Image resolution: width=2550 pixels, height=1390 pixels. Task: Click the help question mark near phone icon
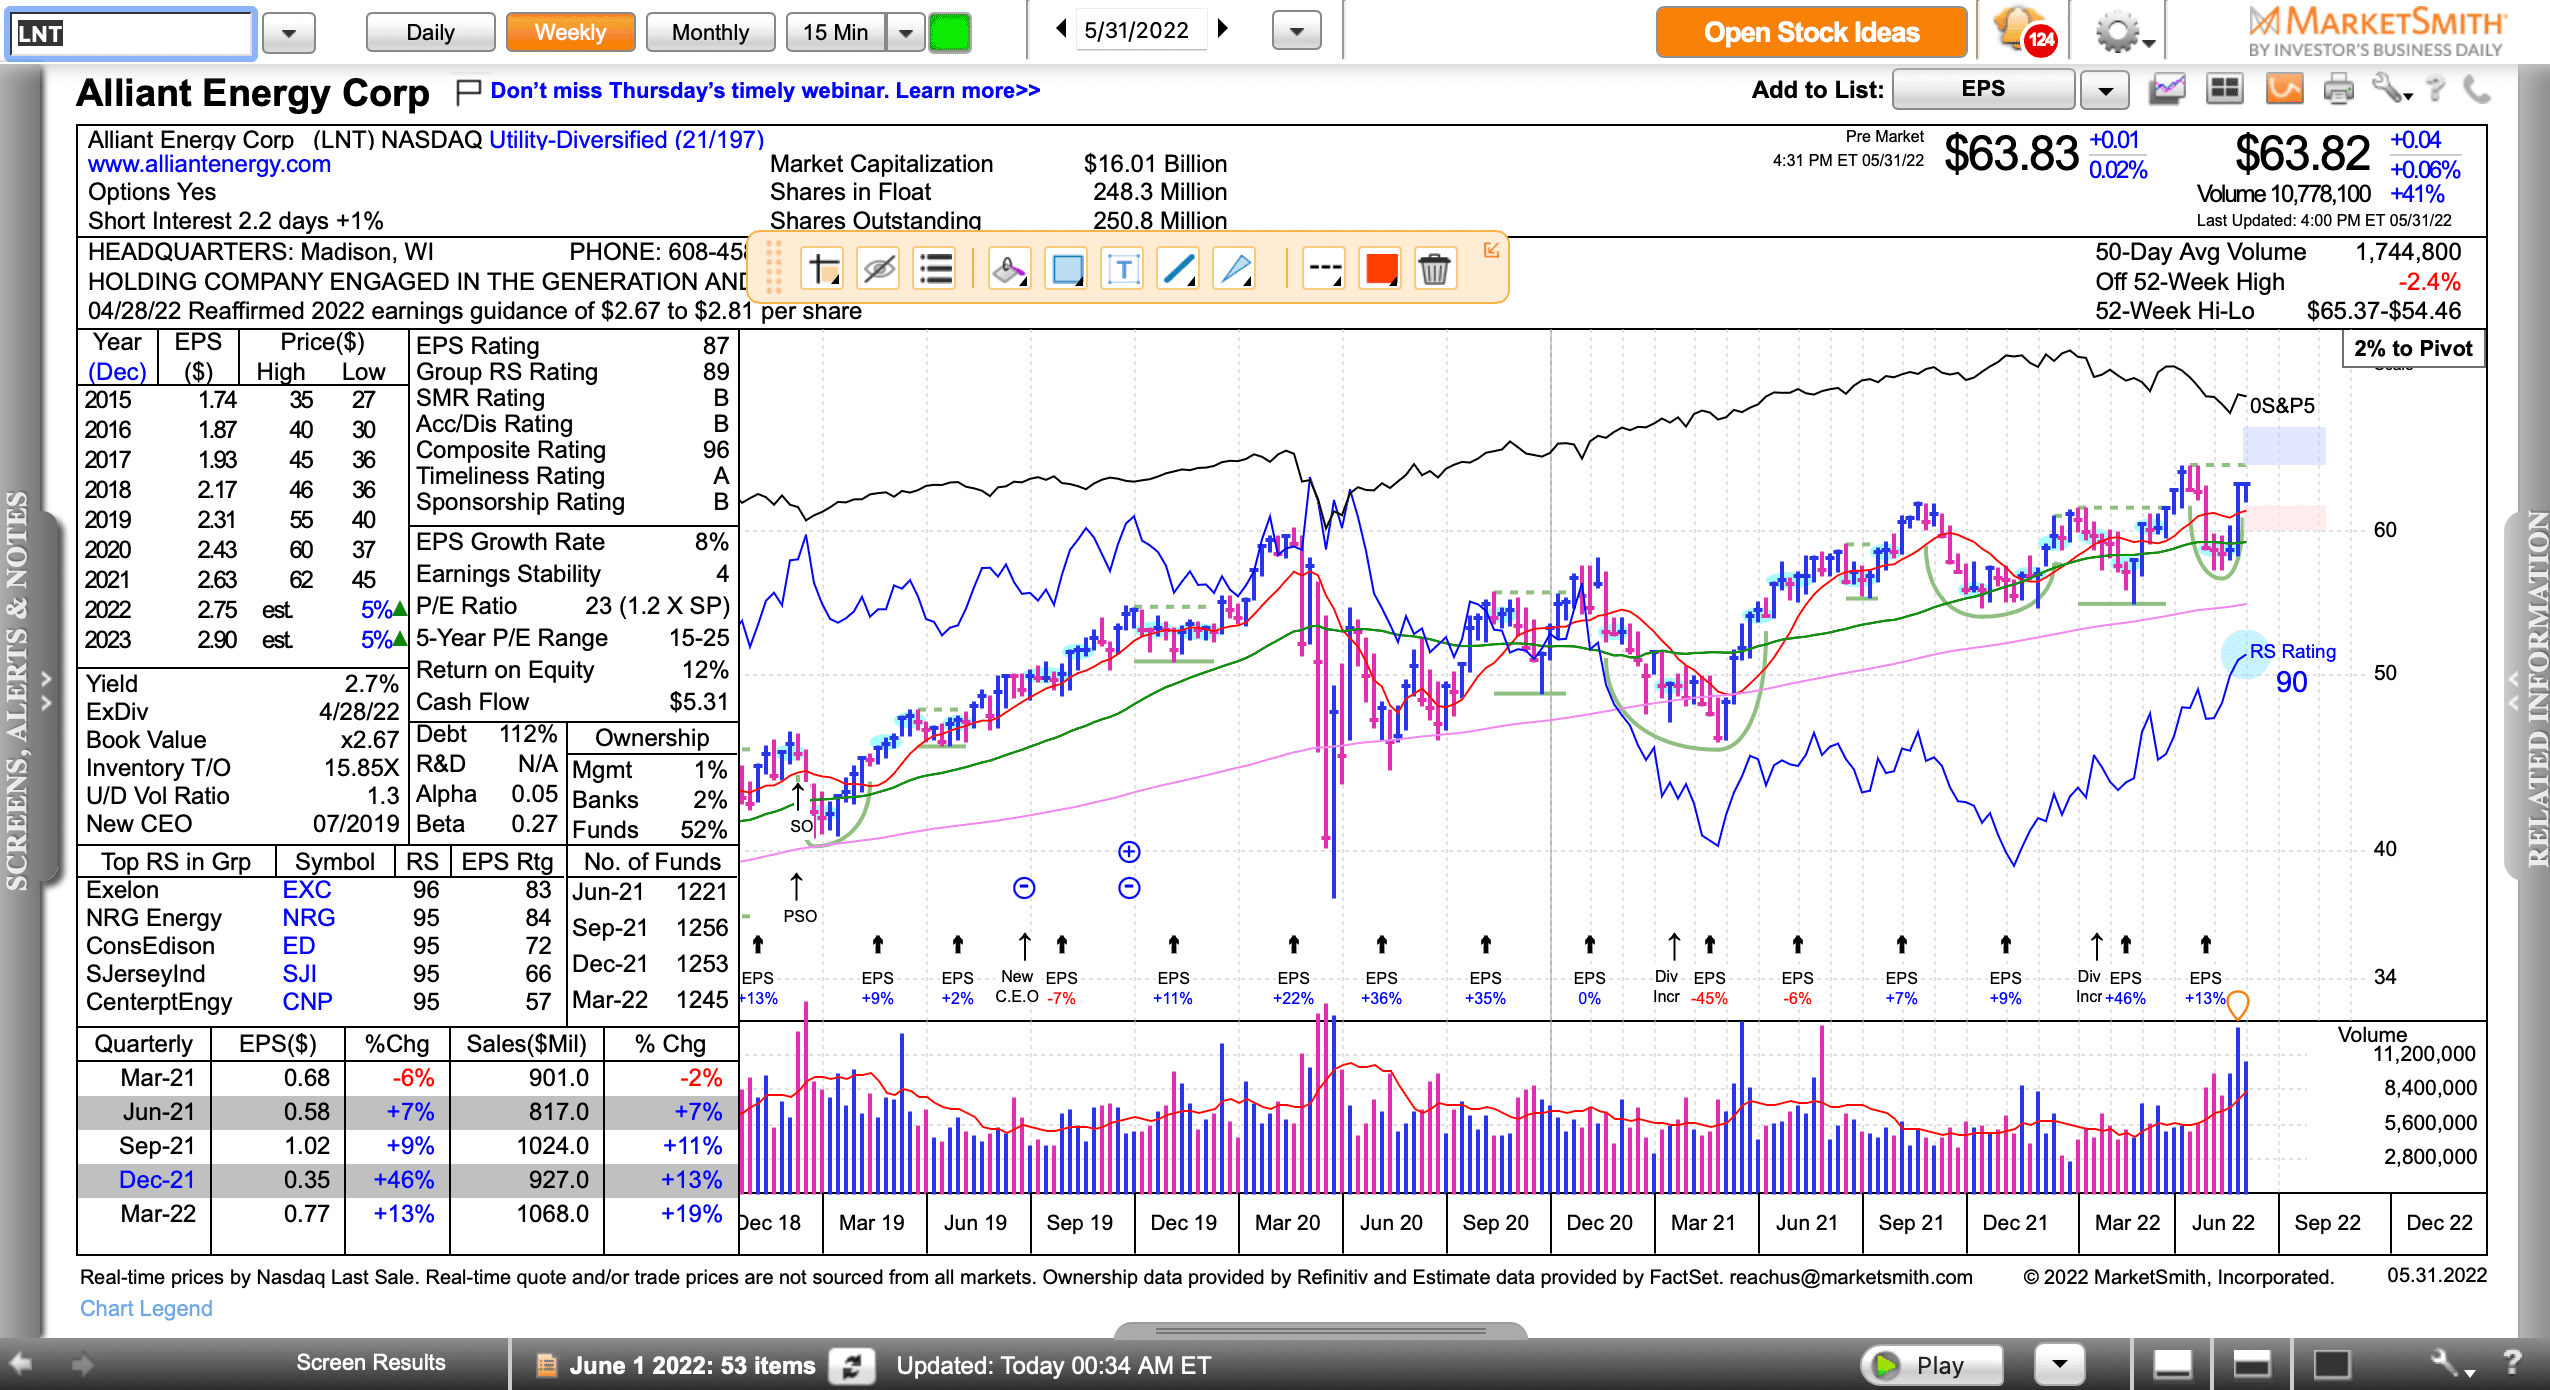(2436, 90)
